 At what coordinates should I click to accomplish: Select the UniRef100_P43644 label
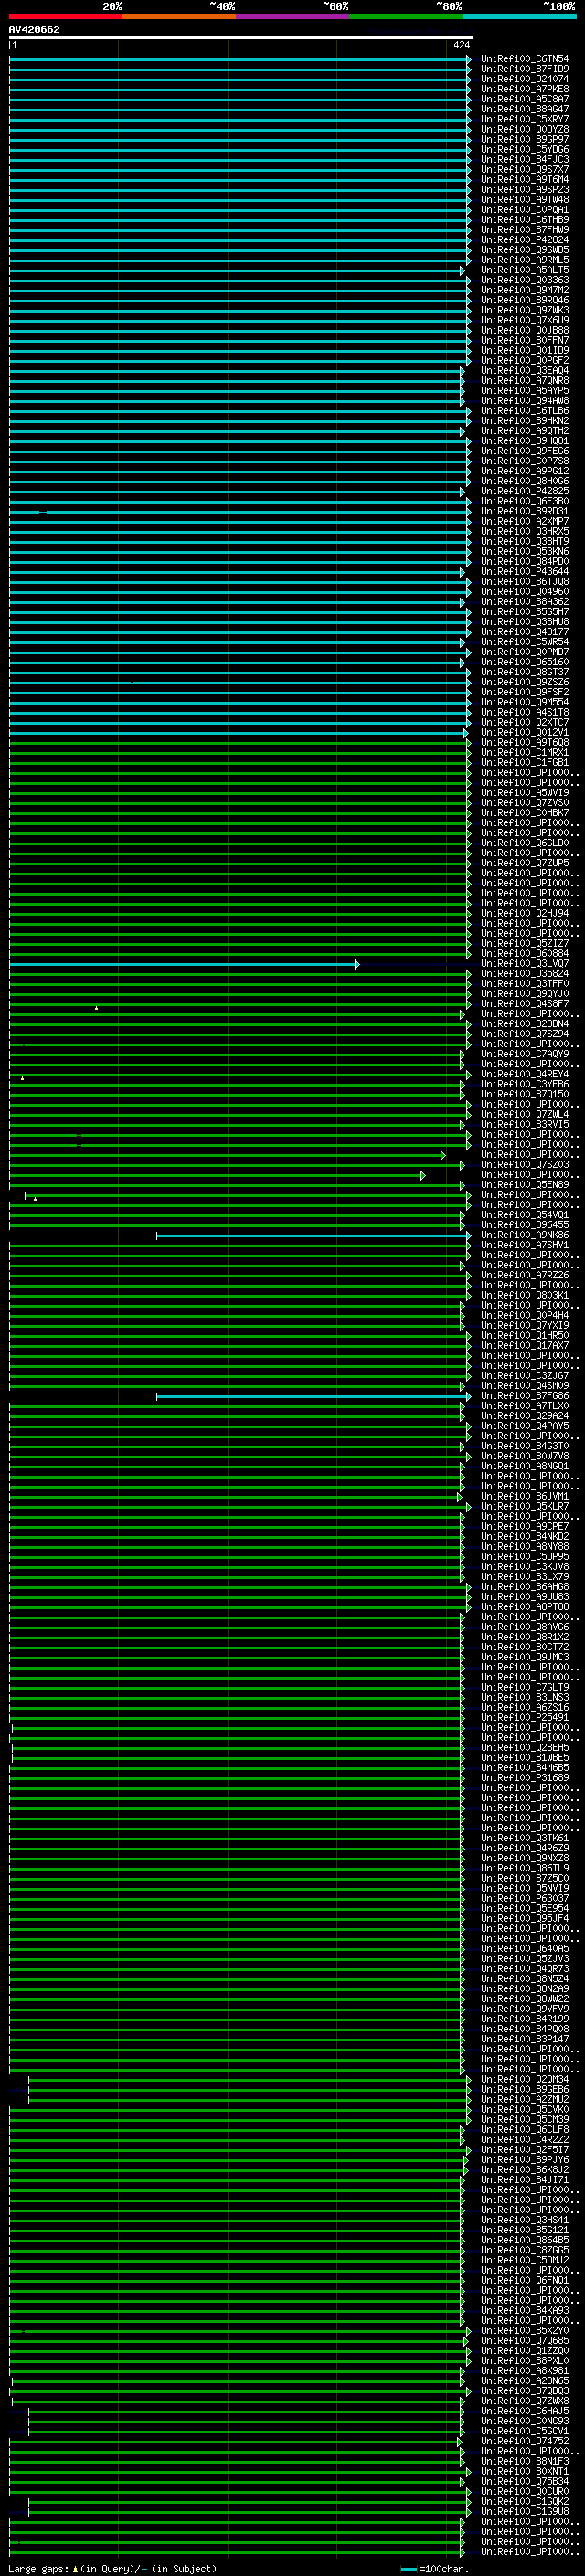525,572
